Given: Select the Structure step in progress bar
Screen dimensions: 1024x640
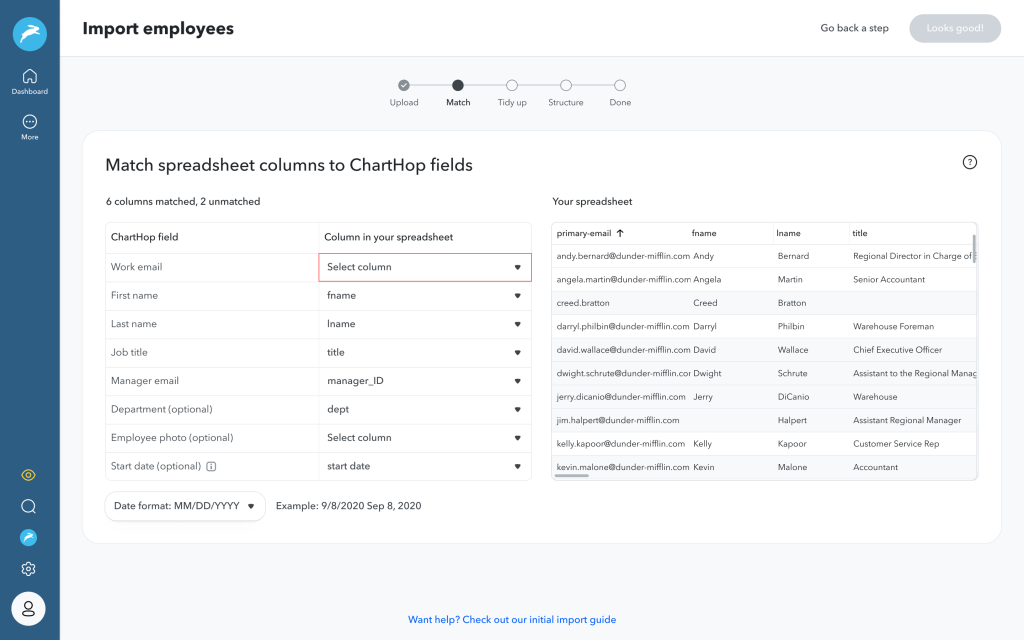Looking at the screenshot, I should [x=566, y=86].
